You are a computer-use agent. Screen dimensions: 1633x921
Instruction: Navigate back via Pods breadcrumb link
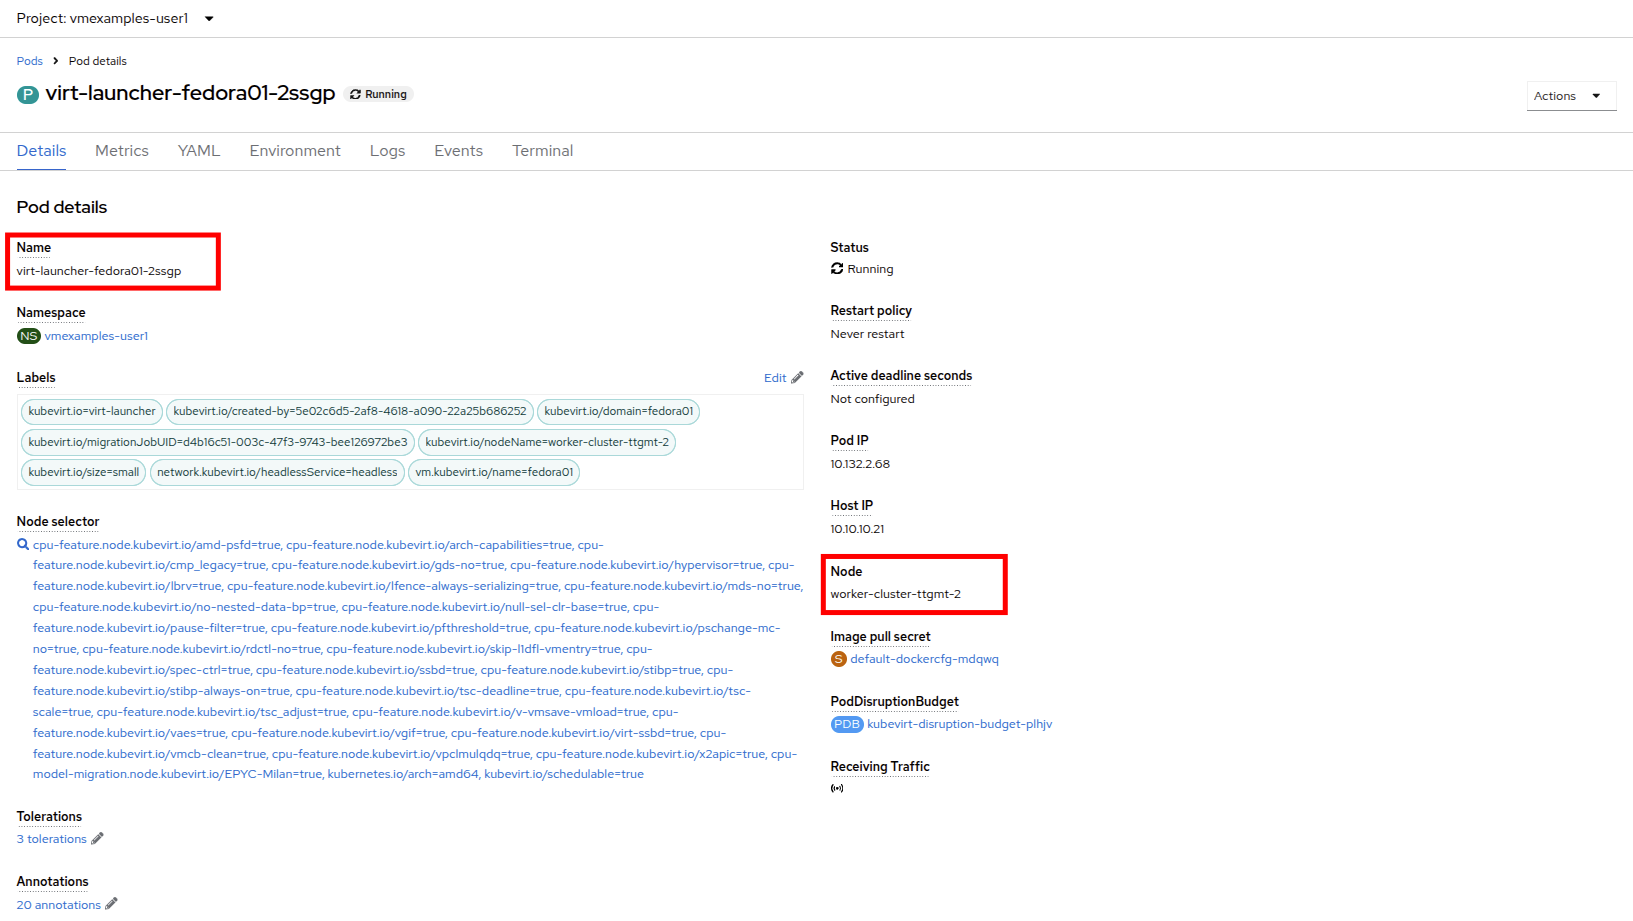[x=30, y=61]
